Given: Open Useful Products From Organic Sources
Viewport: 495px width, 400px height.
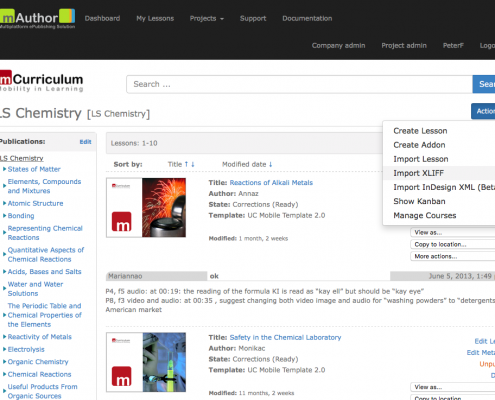Looking at the screenshot, I should pyautogui.click(x=42, y=391).
